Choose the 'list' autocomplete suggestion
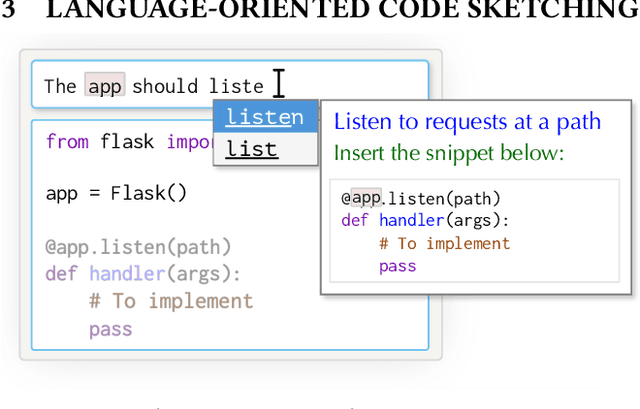The height and width of the screenshot is (409, 640). (252, 149)
